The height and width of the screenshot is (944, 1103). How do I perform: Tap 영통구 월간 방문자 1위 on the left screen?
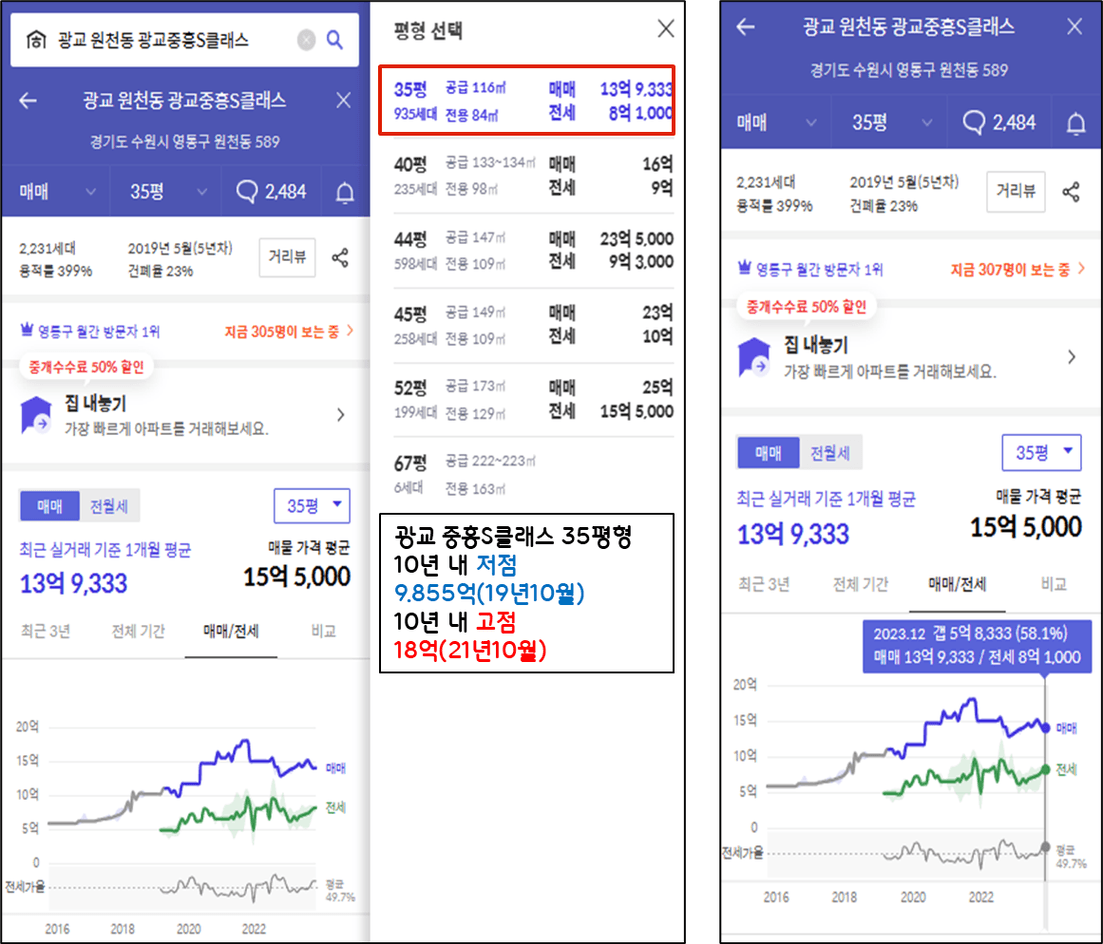(99, 331)
